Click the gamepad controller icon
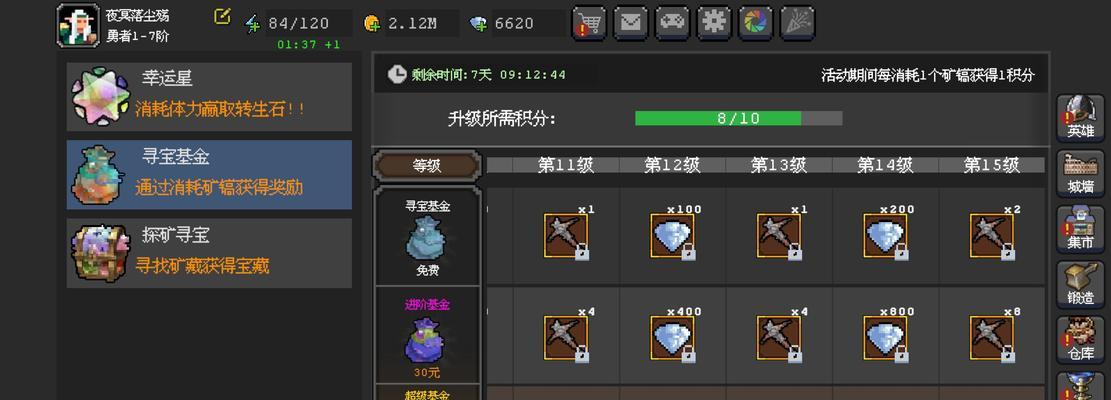Viewport: 1111px width, 400px height. (x=672, y=23)
